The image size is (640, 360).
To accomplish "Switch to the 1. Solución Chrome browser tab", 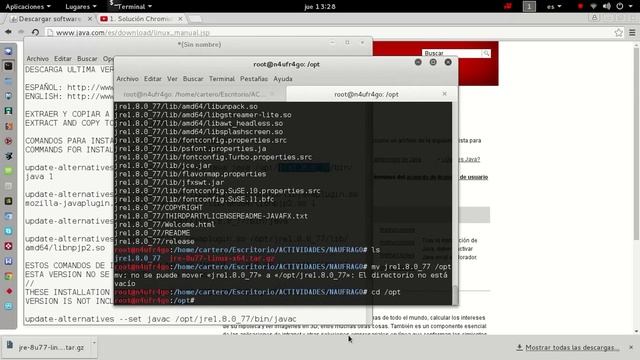I will coord(140,19).
